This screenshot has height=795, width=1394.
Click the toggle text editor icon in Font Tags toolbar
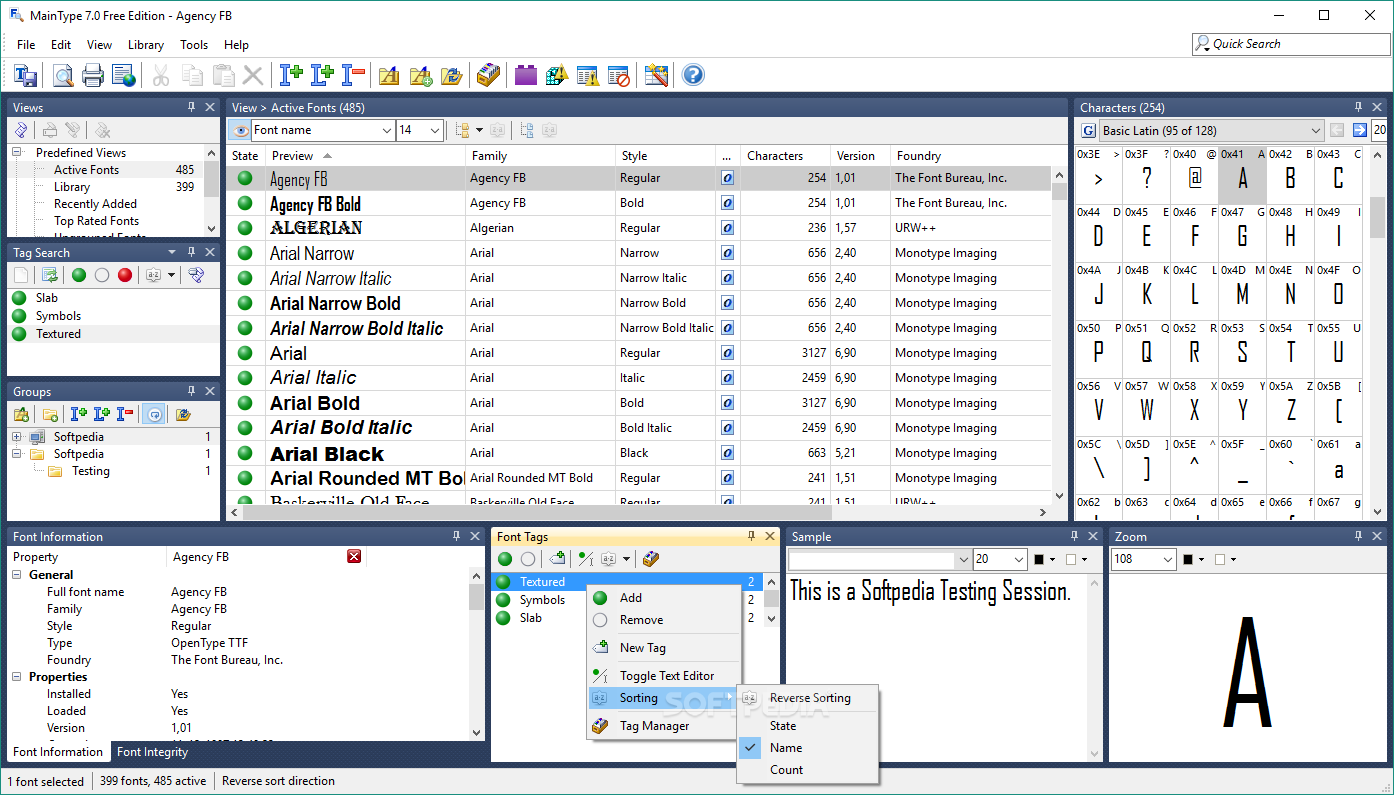586,559
